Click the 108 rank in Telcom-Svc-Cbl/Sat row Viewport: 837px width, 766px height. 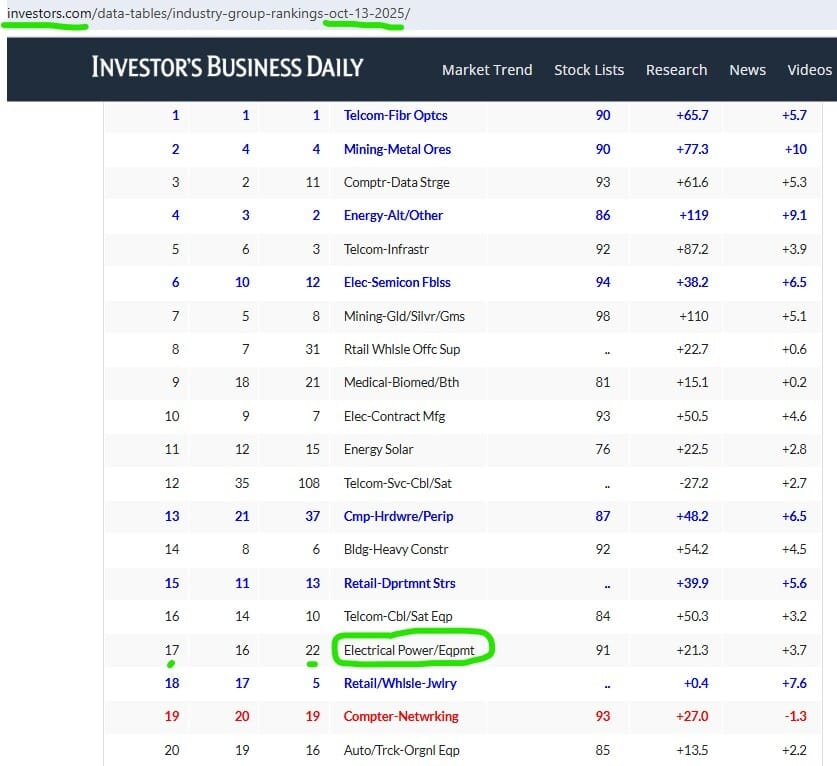tap(309, 483)
